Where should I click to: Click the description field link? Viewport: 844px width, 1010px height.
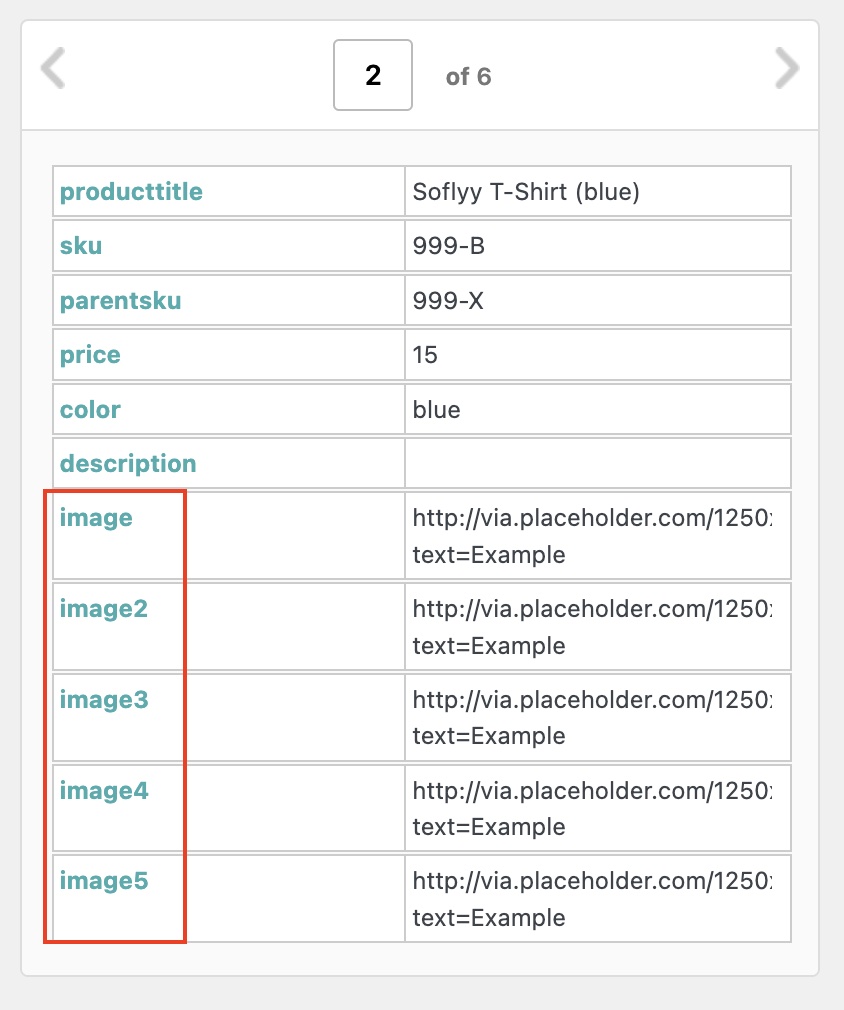click(128, 463)
